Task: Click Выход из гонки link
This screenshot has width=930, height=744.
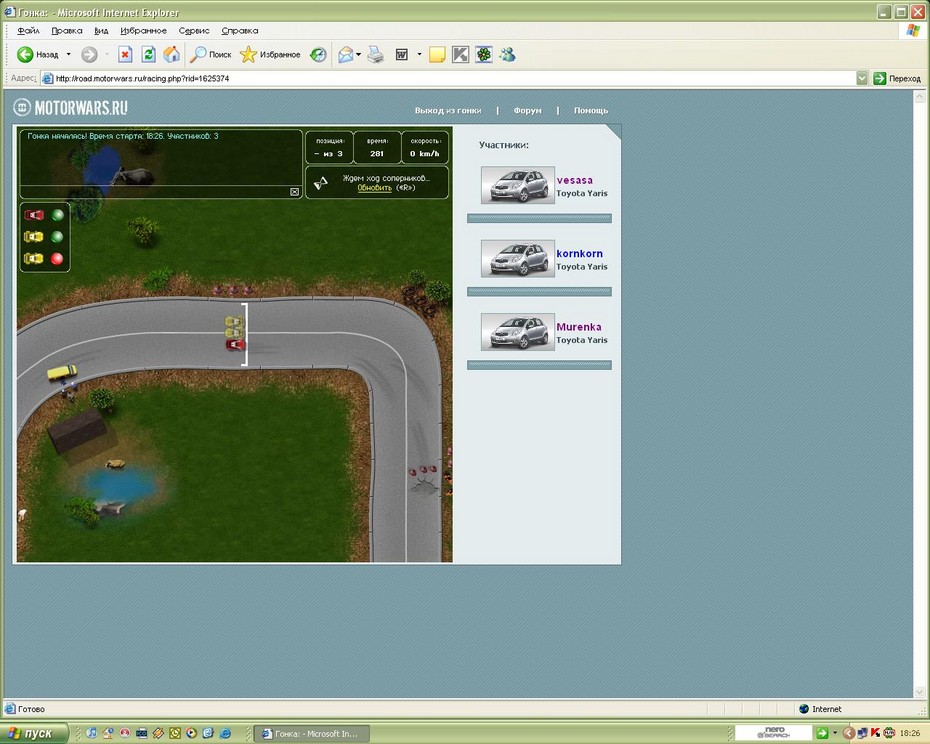Action: pos(448,110)
